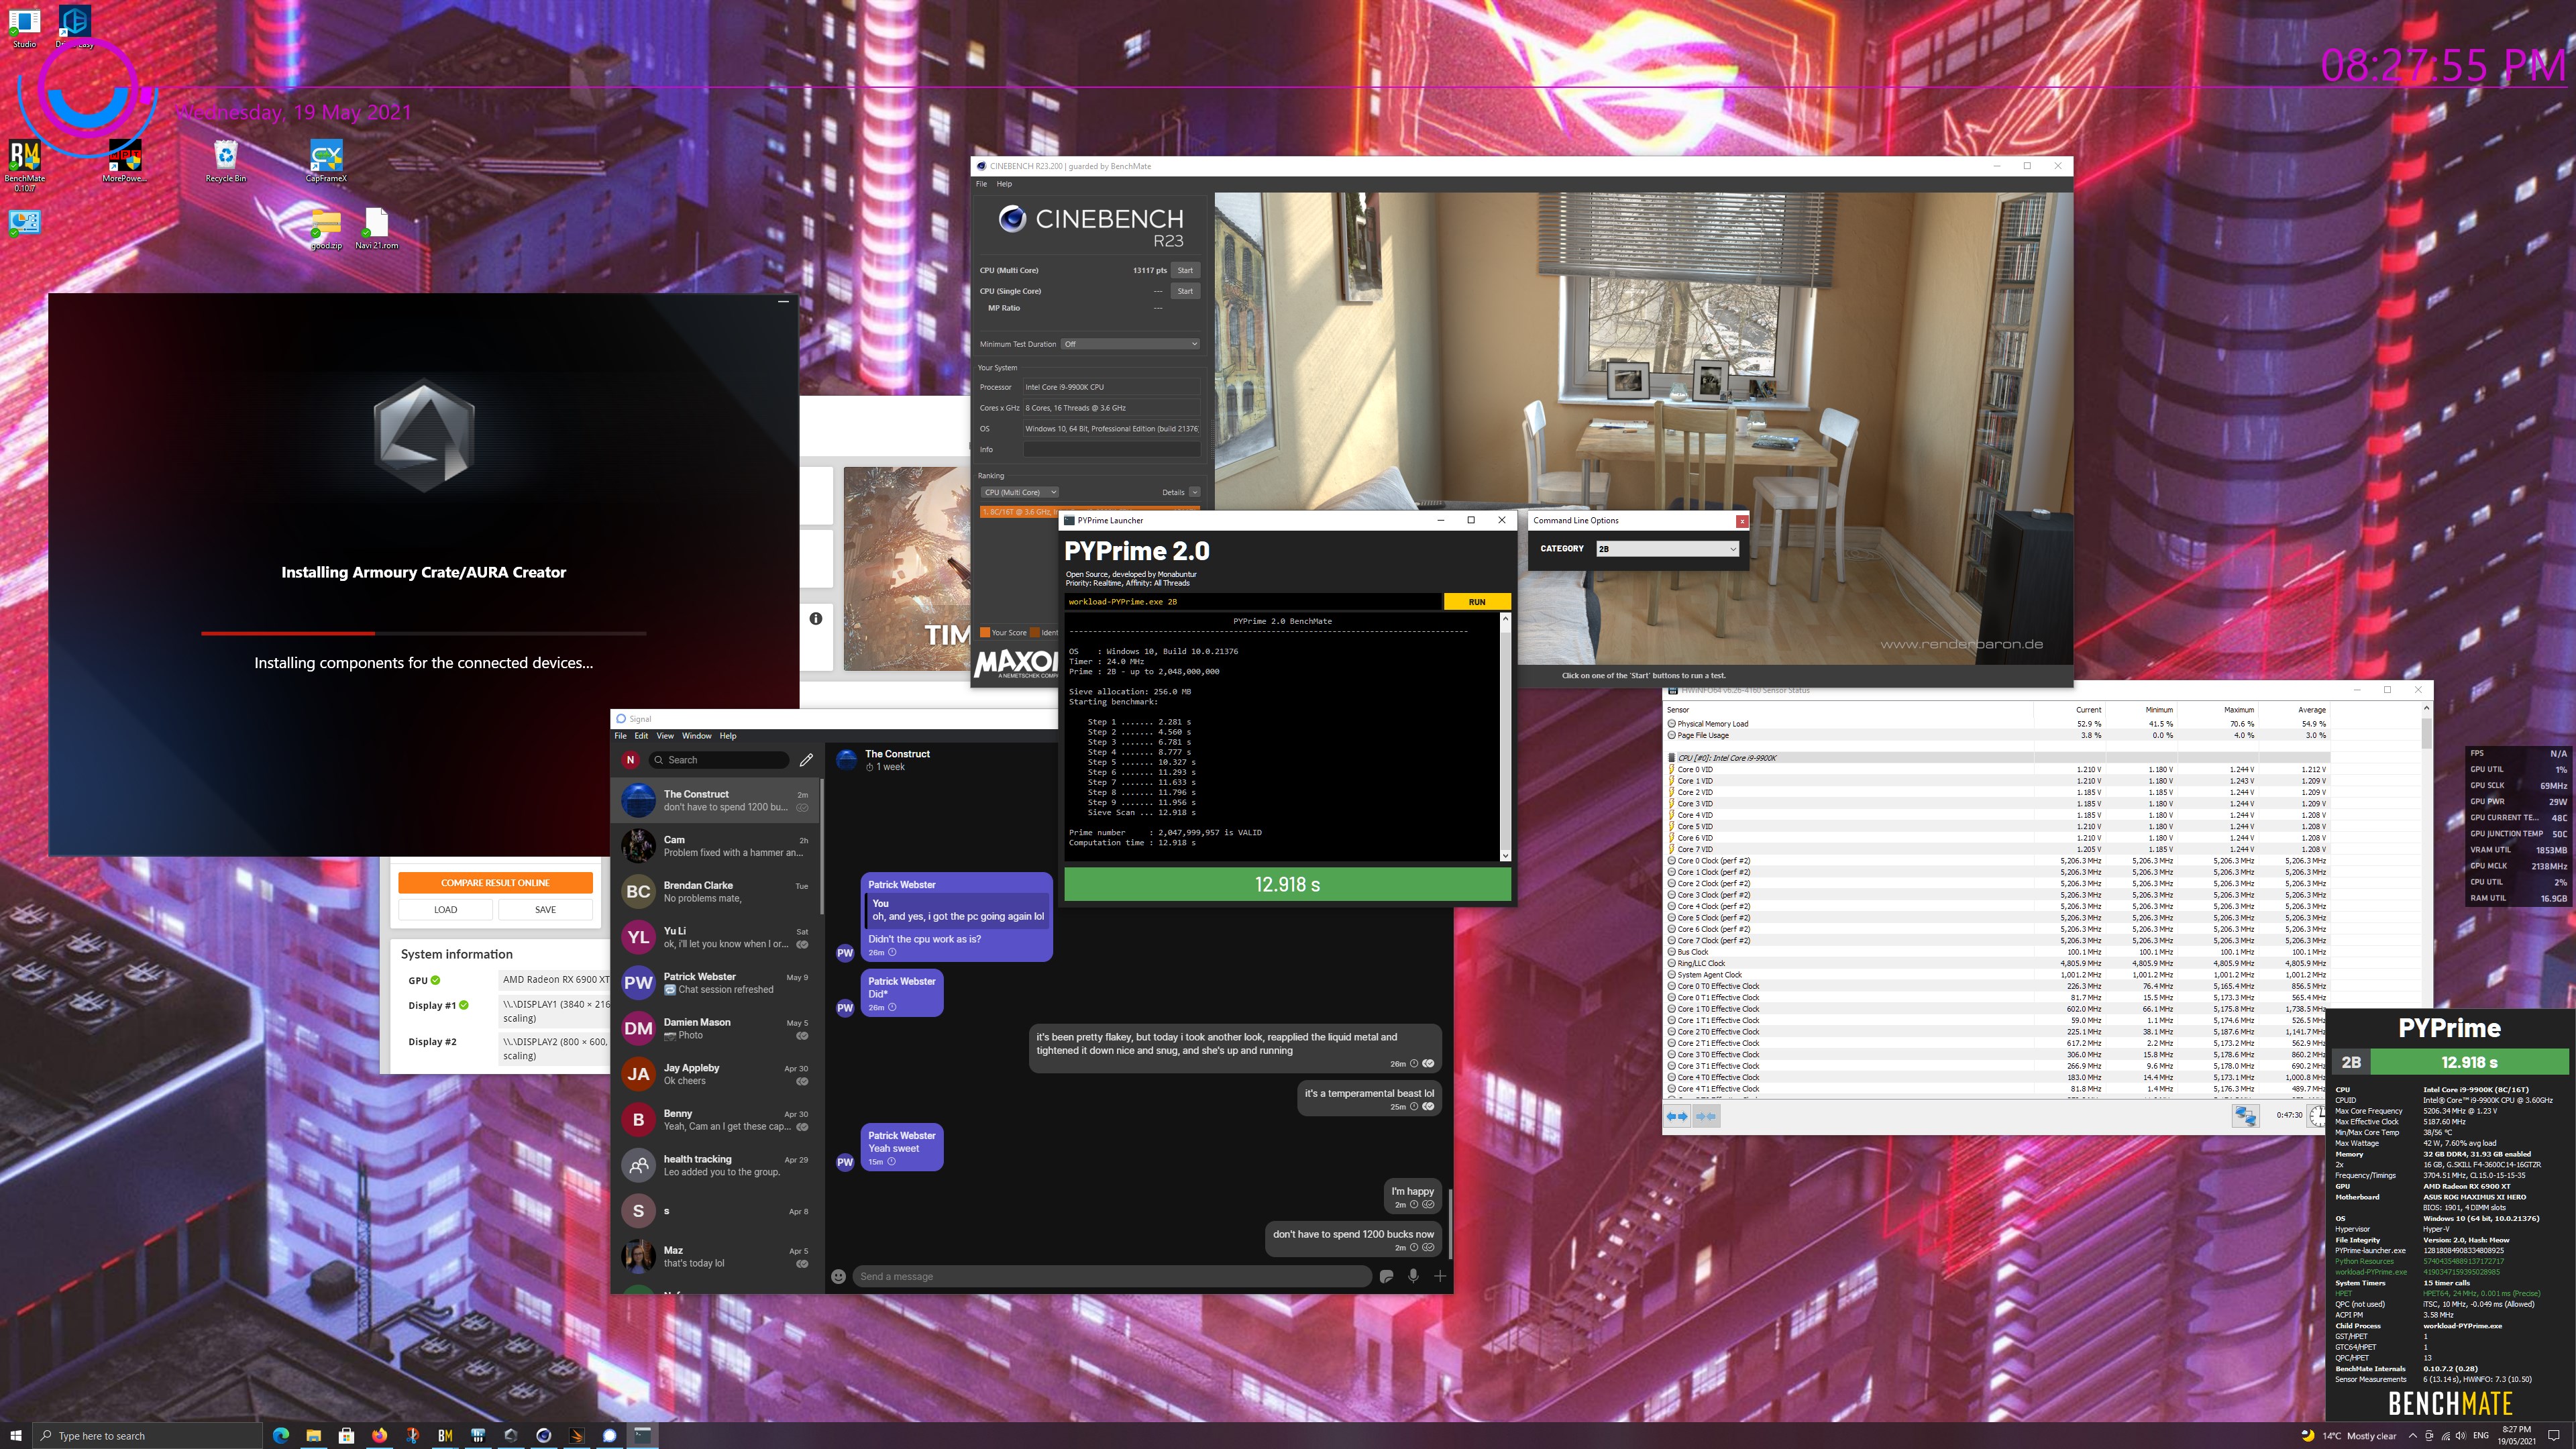Open Help menu in Cinebench

(x=1004, y=184)
